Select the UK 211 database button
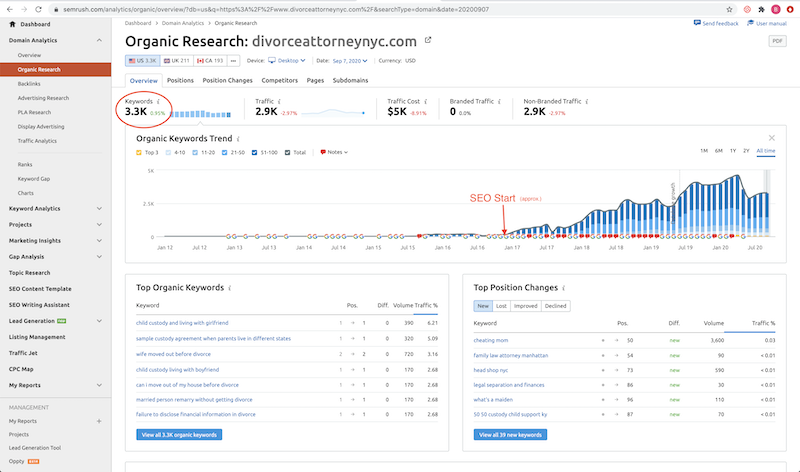This screenshot has width=800, height=472. [177, 61]
